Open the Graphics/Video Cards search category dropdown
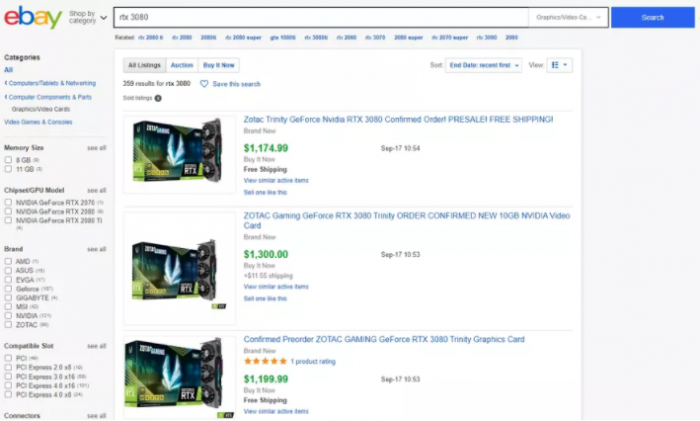The image size is (700, 421). point(568,17)
